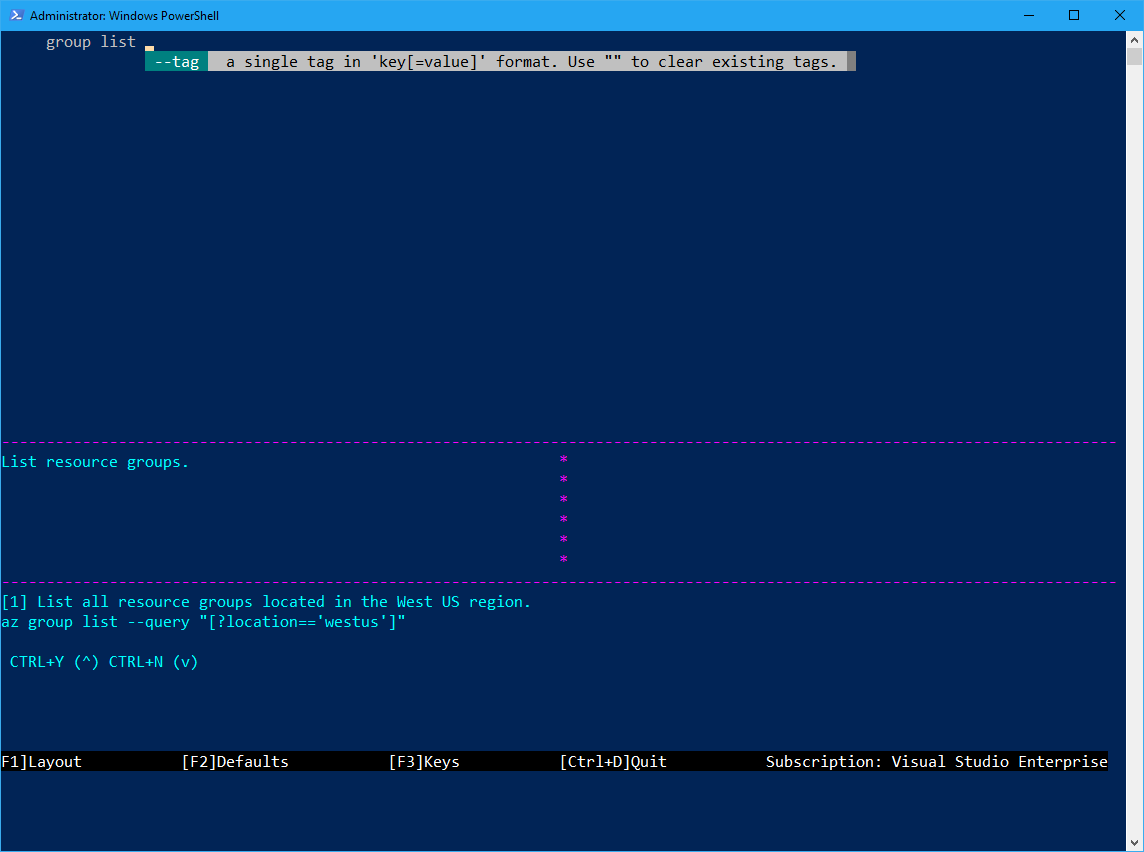Close the PowerShell window

coord(1120,15)
